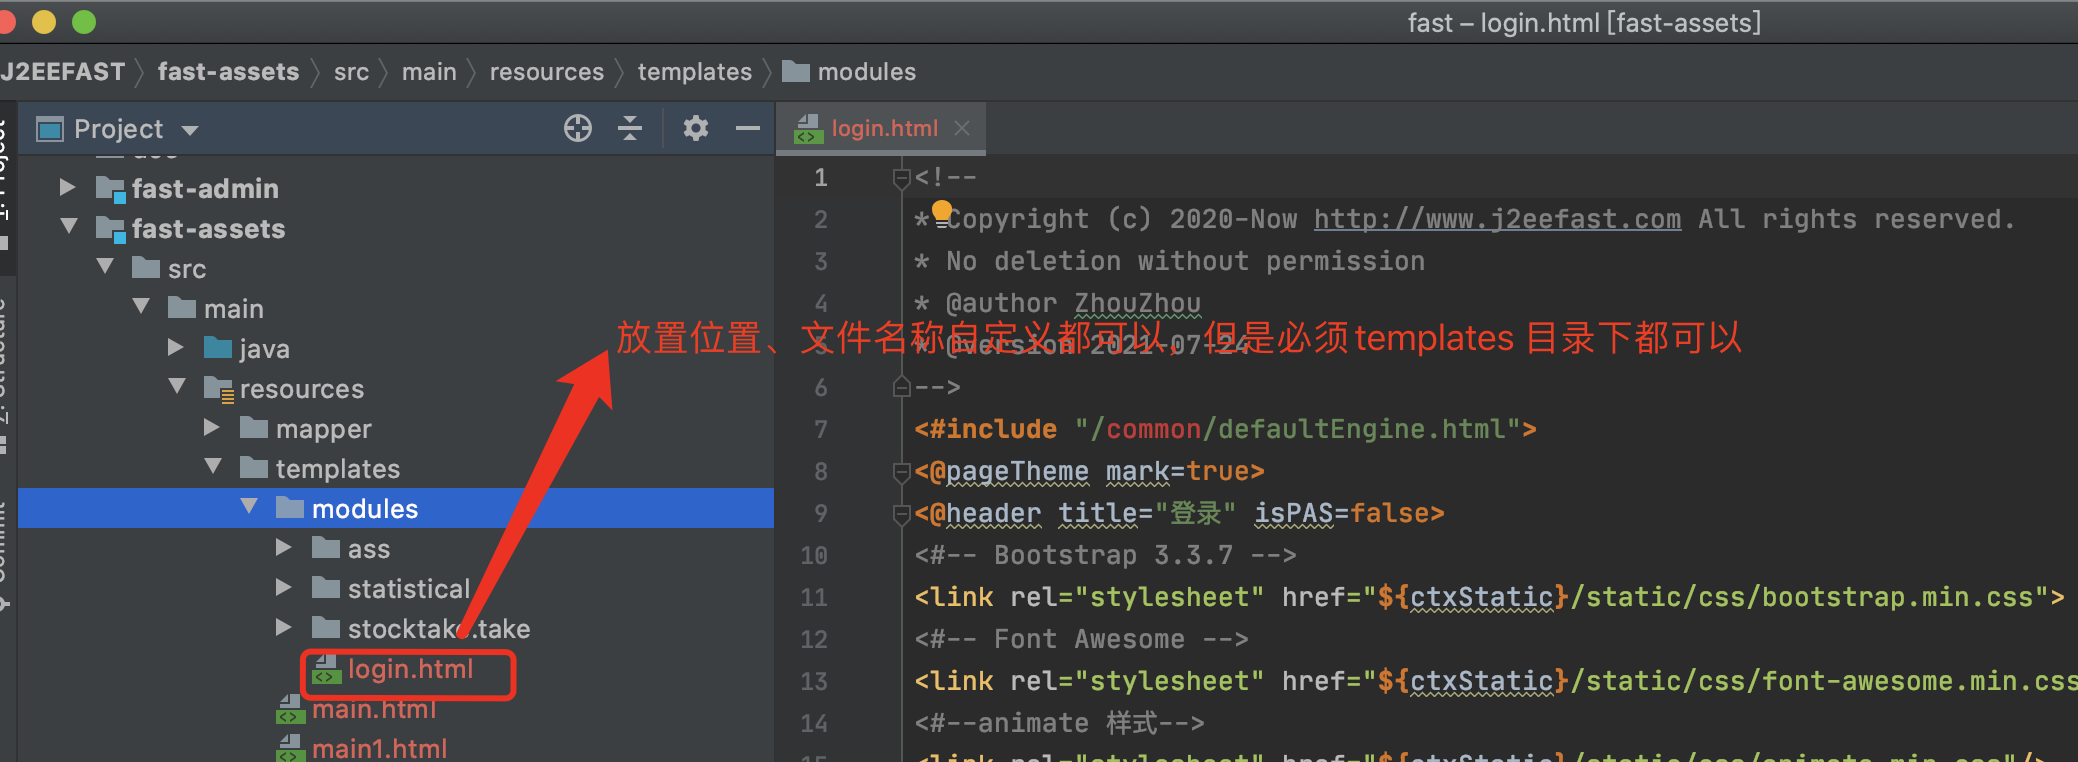Select main.html in project tree

coord(374,709)
